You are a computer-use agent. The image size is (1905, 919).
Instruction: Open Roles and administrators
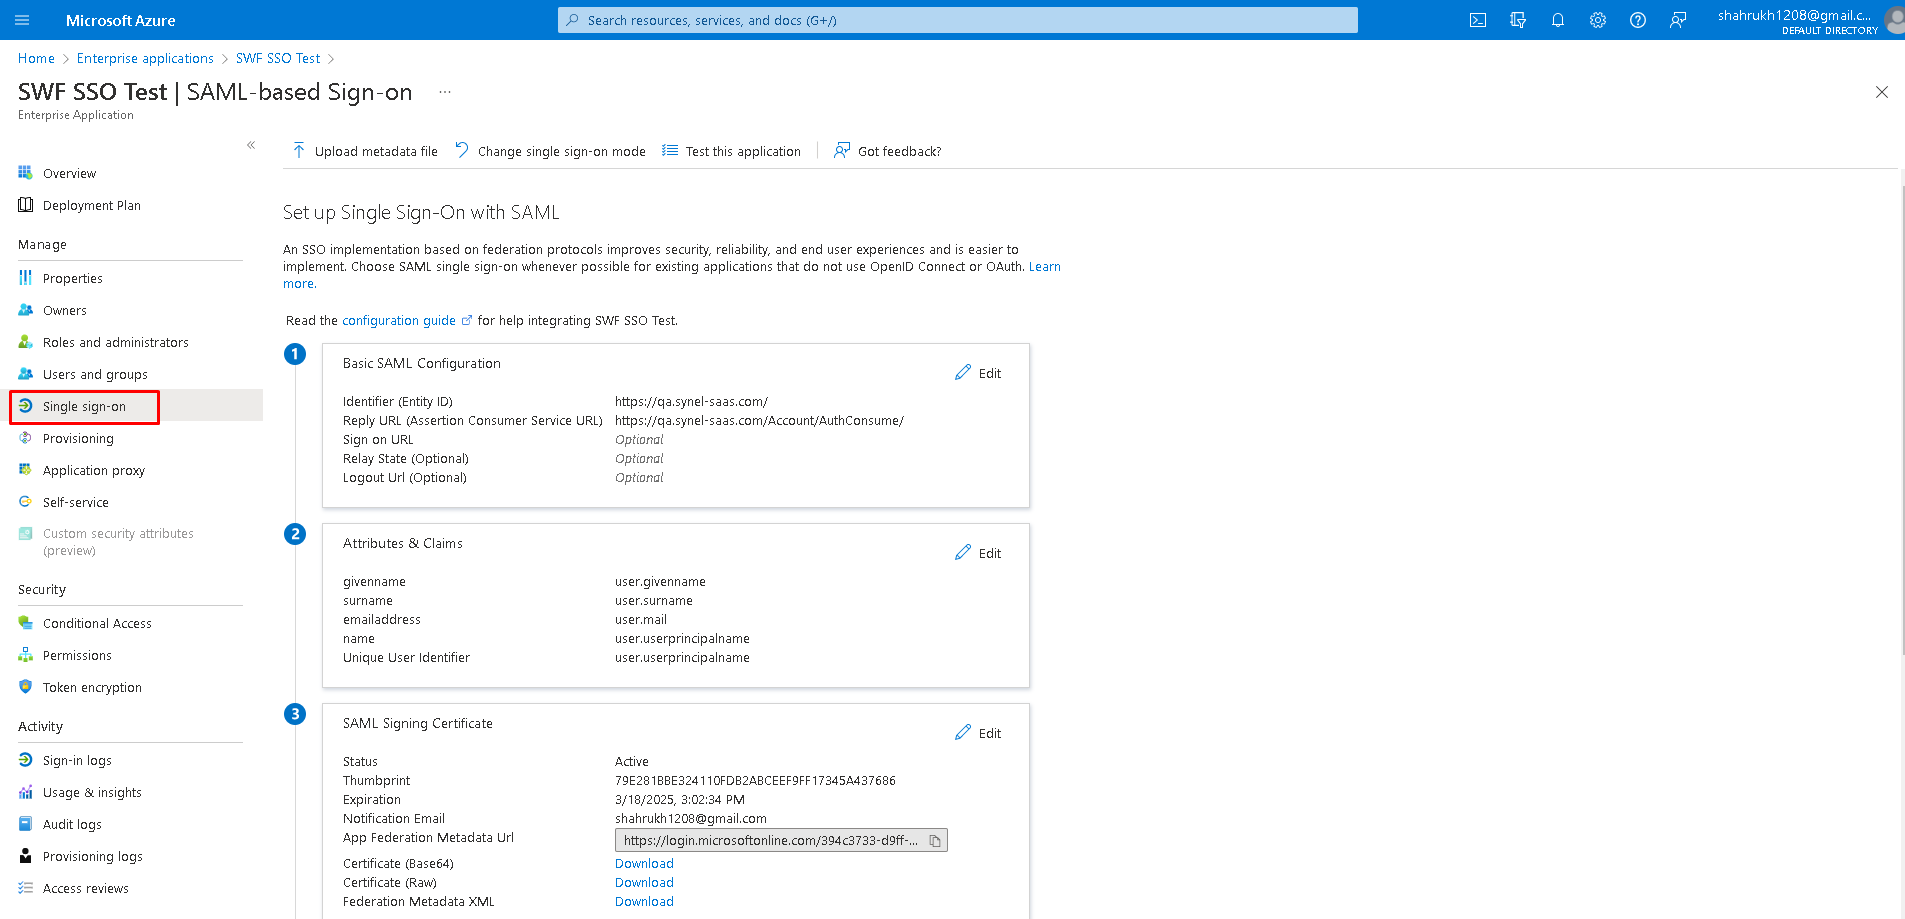(115, 342)
